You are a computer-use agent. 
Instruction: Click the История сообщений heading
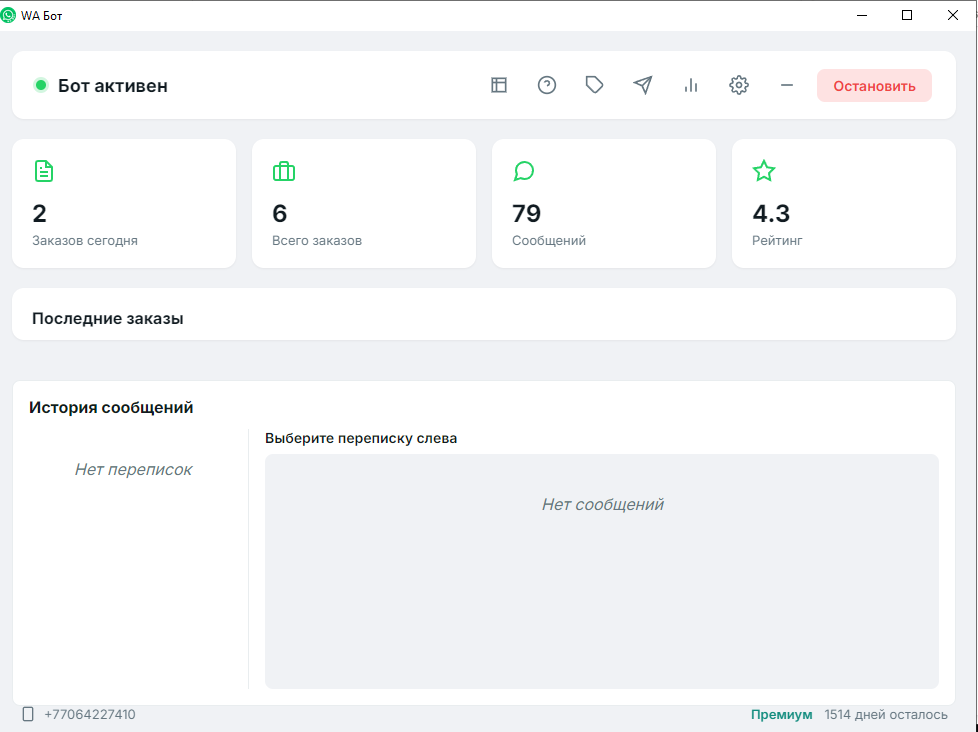coord(111,408)
